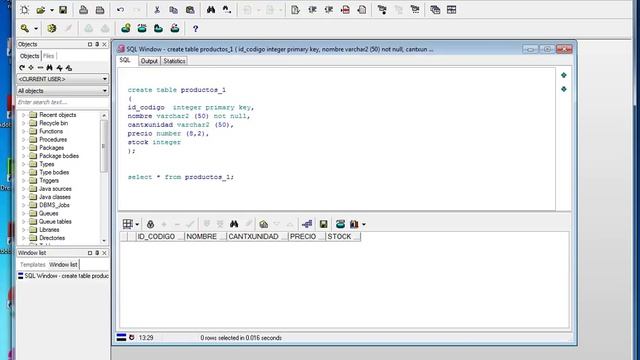Image resolution: width=640 pixels, height=360 pixels.
Task: Click the cascade windows icon in toolbar
Action: [435, 10]
